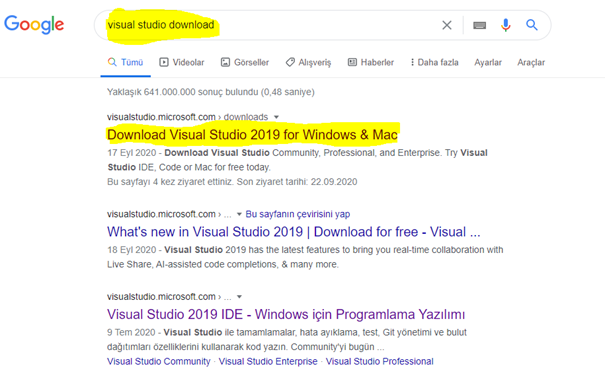Open the Visual Studio Professional sitelink

click(x=380, y=362)
